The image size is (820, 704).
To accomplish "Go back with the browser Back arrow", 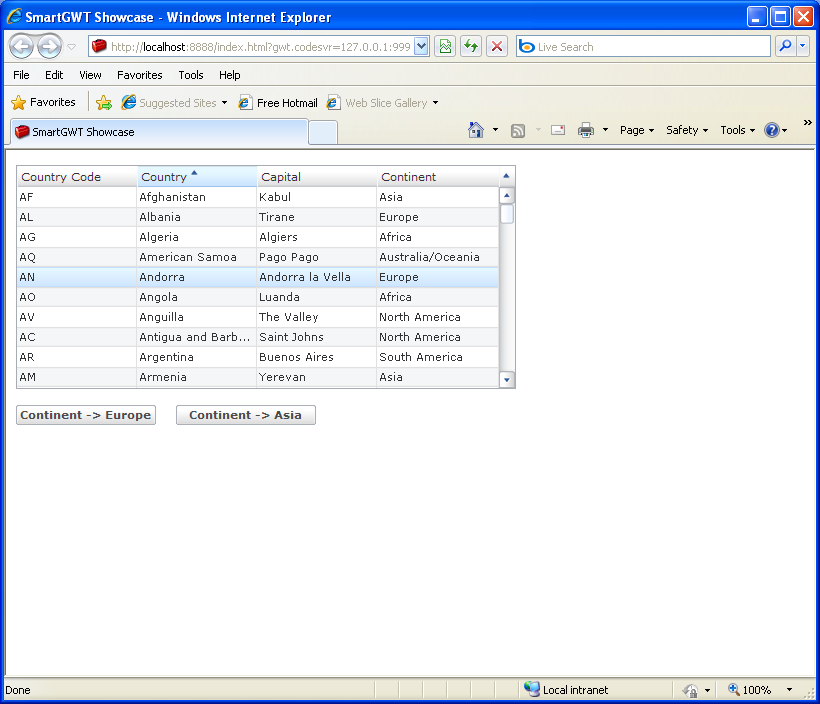I will [22, 47].
